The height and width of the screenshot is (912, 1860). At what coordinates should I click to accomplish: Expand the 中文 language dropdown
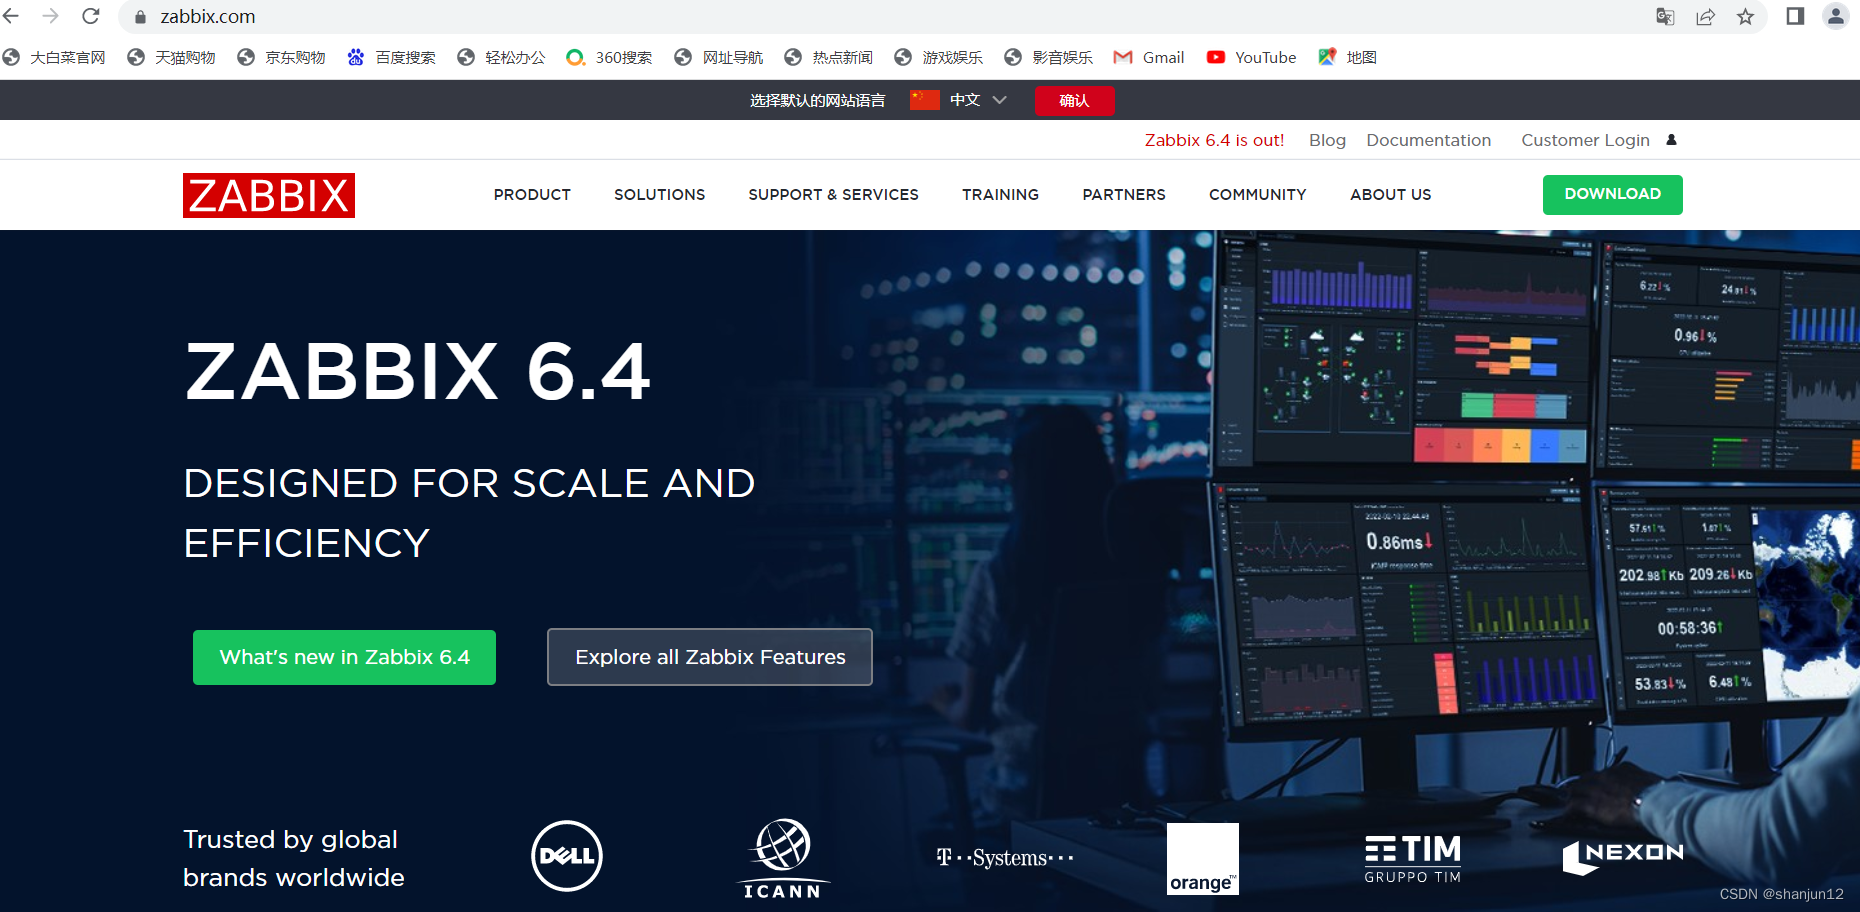(x=978, y=100)
